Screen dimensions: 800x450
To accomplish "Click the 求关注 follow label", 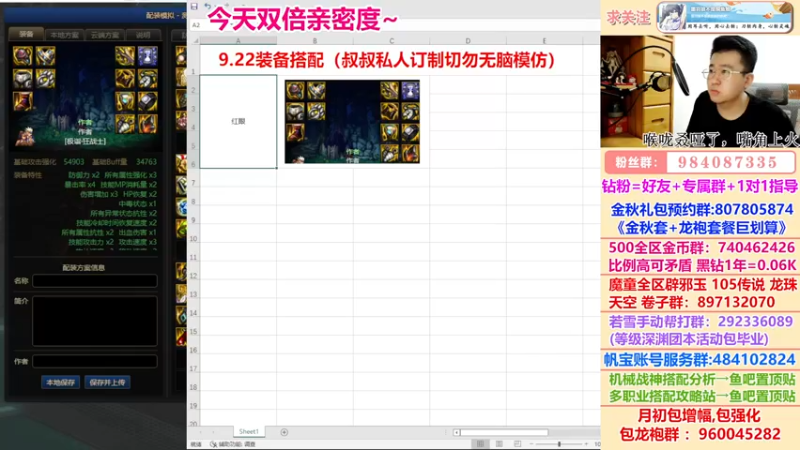I will tap(628, 17).
